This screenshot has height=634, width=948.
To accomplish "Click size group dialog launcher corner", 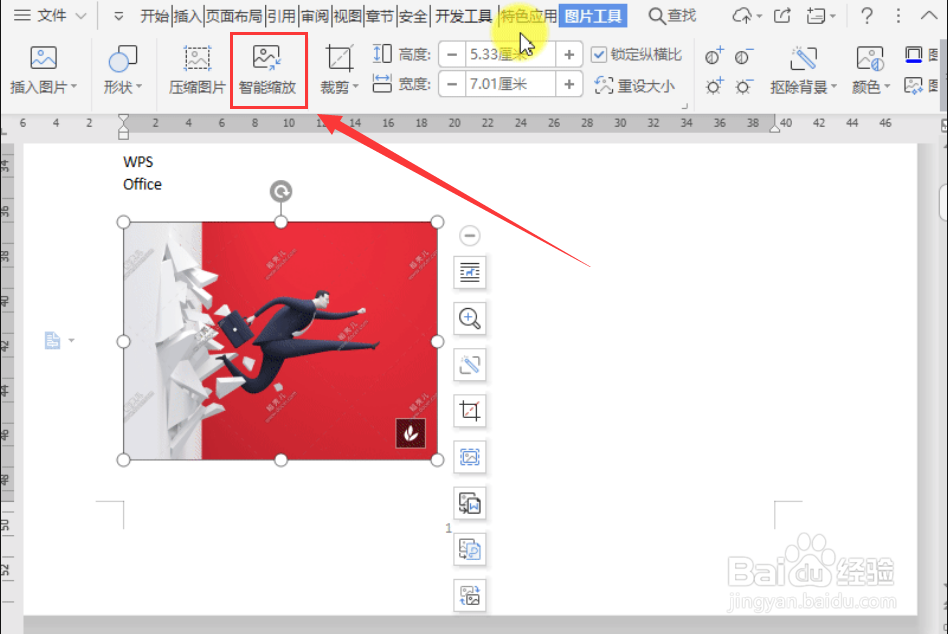I will (685, 106).
